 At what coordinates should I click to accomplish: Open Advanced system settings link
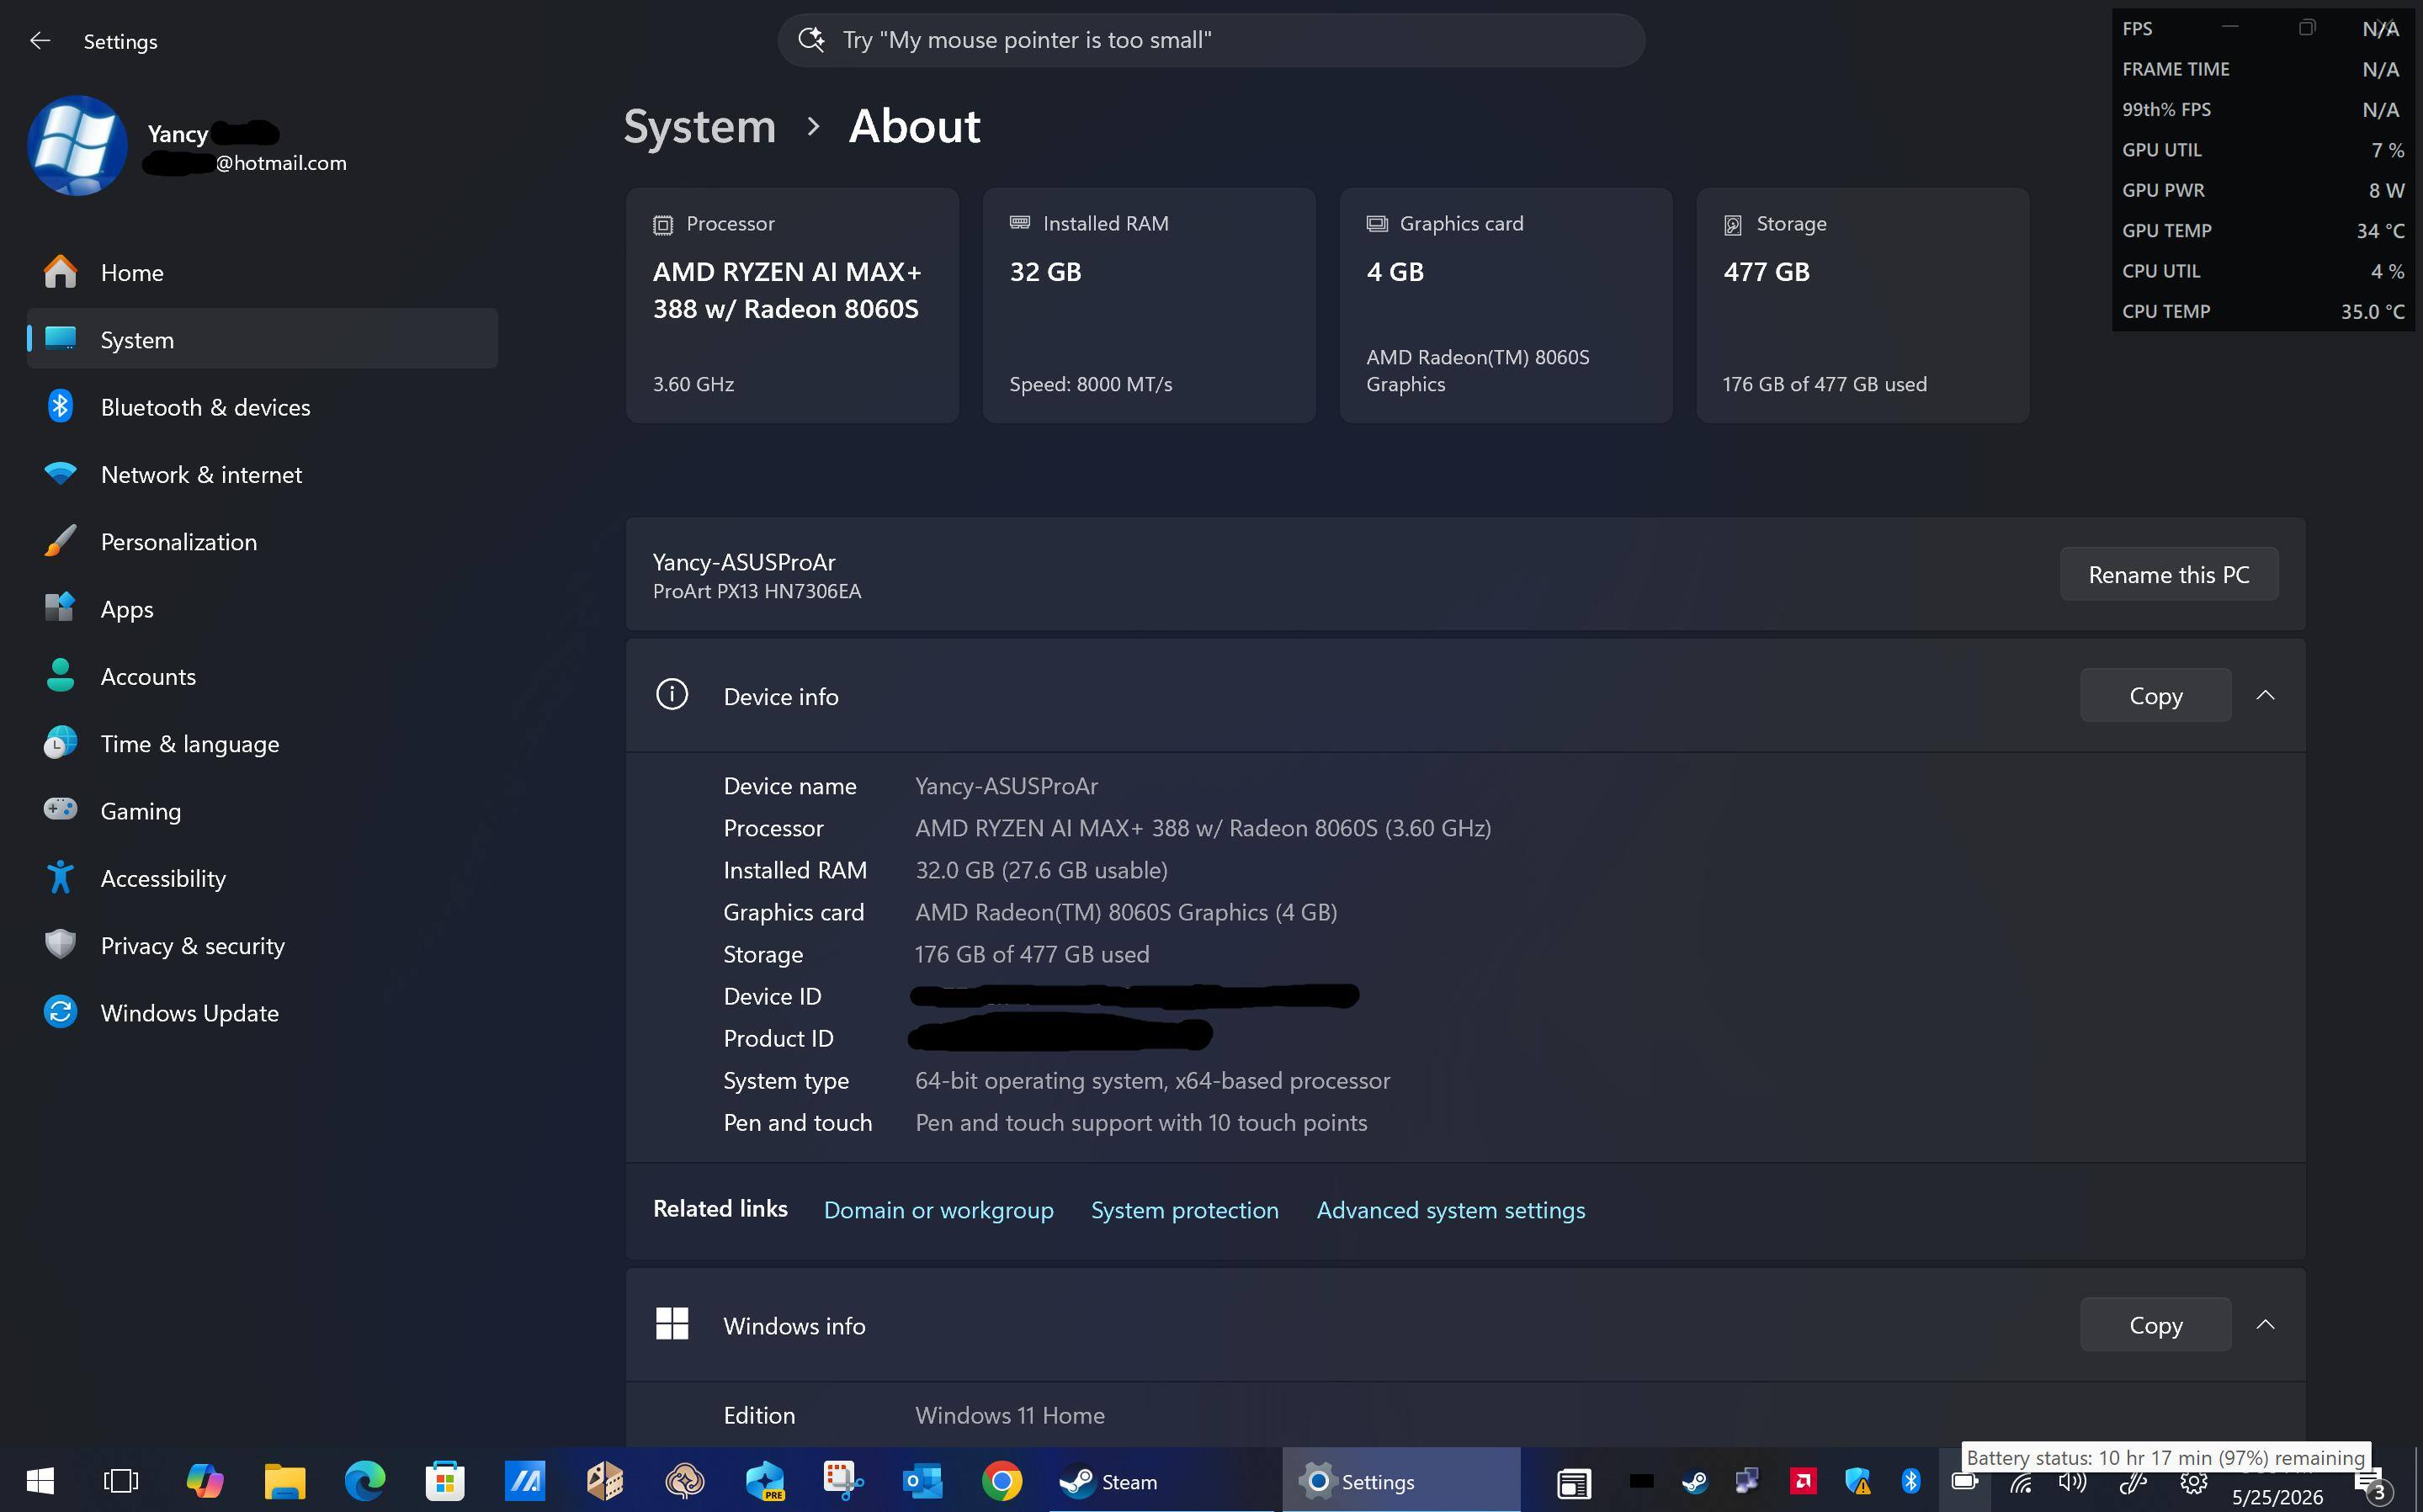point(1450,1210)
